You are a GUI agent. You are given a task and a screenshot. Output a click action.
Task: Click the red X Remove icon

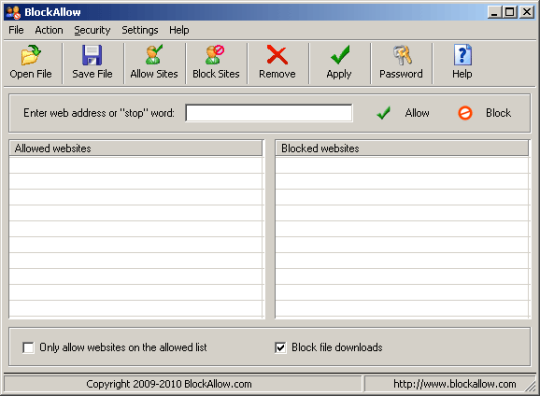coord(277,55)
